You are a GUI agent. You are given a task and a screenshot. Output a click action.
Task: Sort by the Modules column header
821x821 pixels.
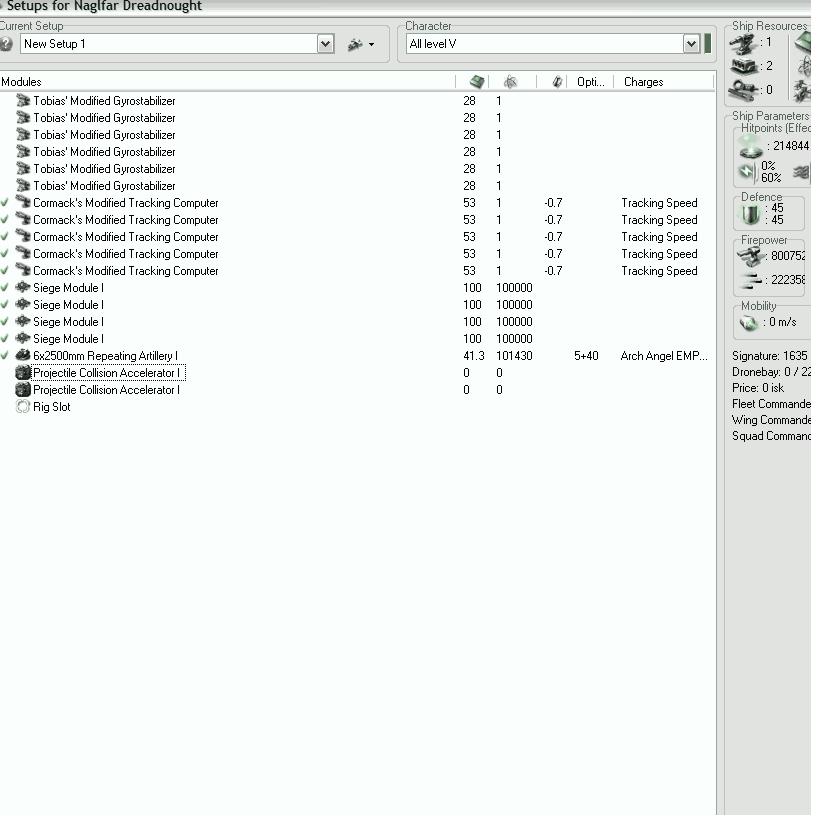[x=227, y=82]
